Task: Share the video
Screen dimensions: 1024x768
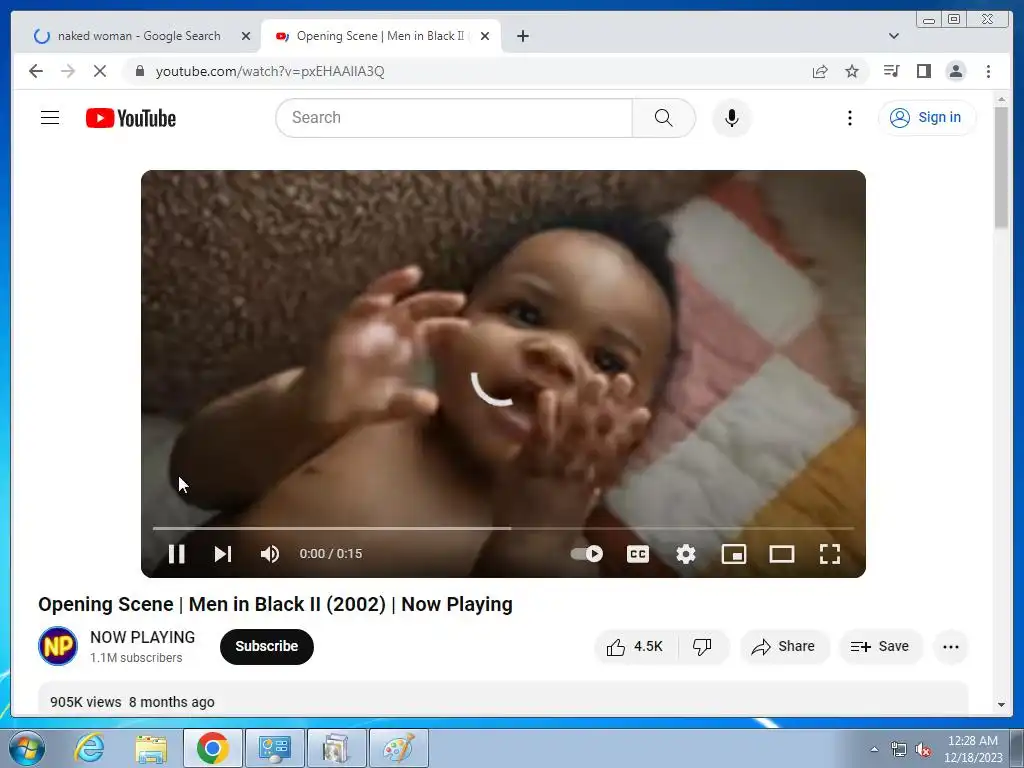Action: (x=784, y=647)
